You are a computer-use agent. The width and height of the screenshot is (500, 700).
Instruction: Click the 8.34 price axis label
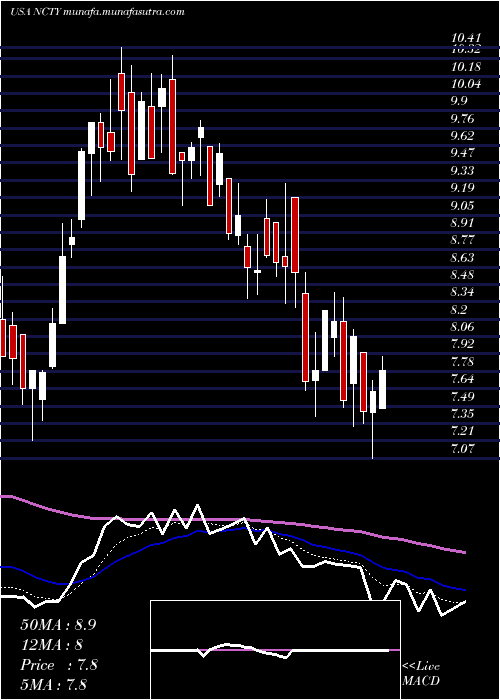pyautogui.click(x=462, y=292)
